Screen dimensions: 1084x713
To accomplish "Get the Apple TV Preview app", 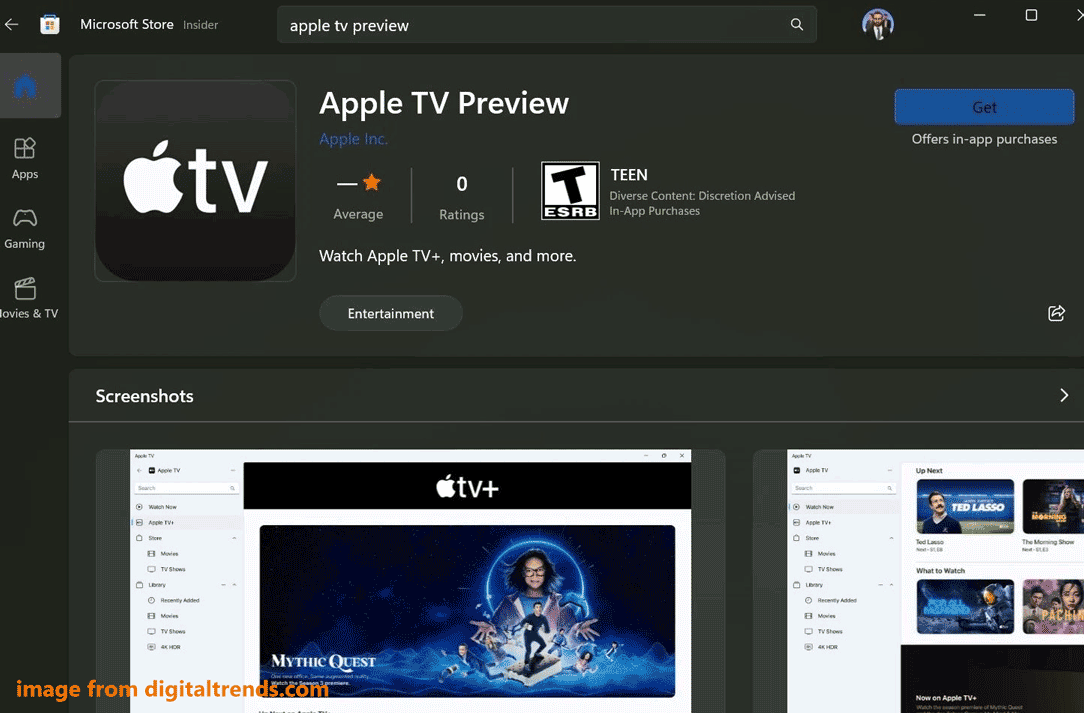I will click(x=984, y=107).
